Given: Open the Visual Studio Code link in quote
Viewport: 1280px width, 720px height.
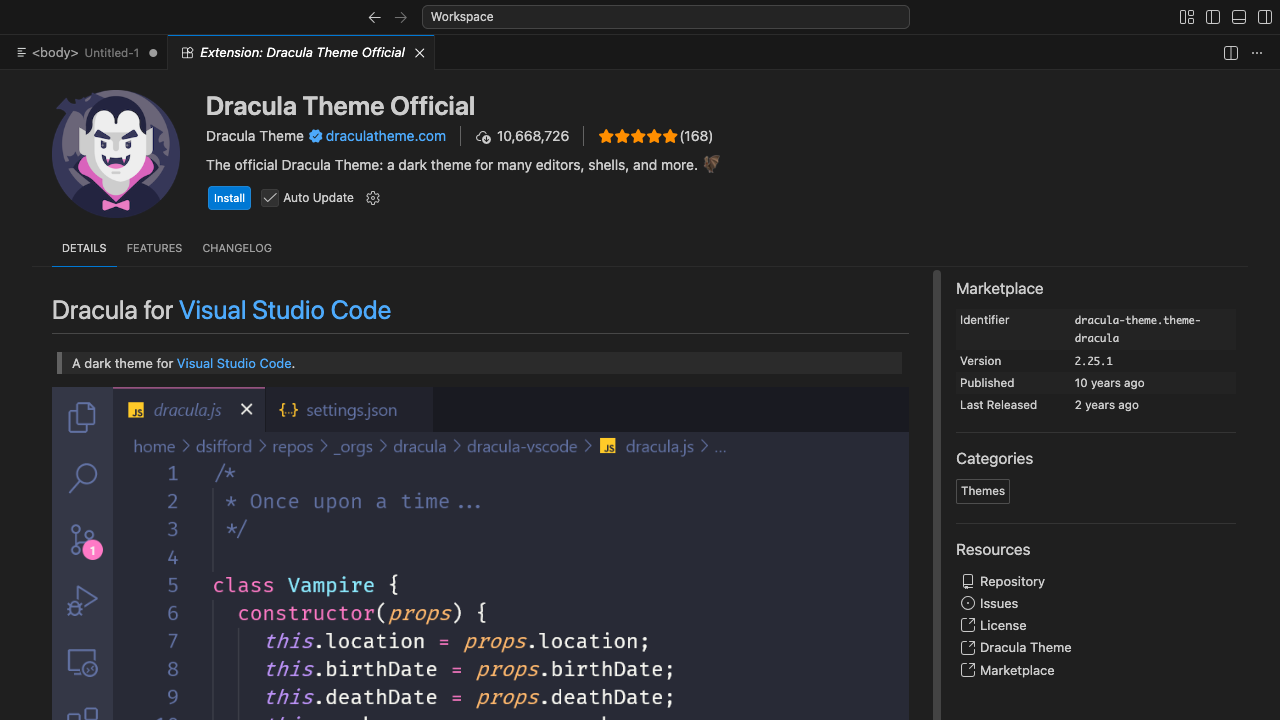Looking at the screenshot, I should click(234, 363).
